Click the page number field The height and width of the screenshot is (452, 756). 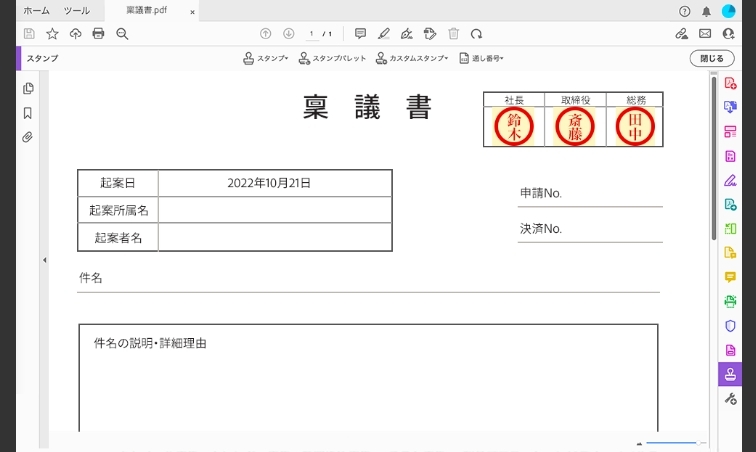click(312, 34)
